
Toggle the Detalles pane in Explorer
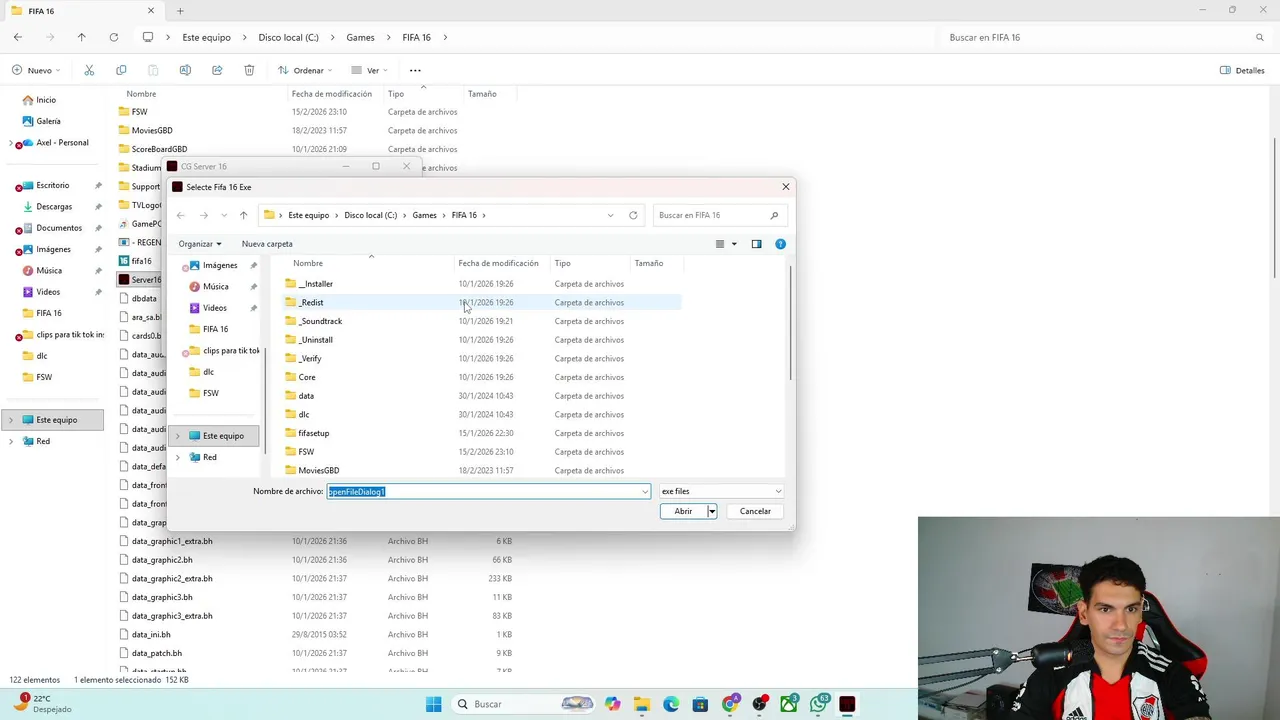pyautogui.click(x=1242, y=70)
